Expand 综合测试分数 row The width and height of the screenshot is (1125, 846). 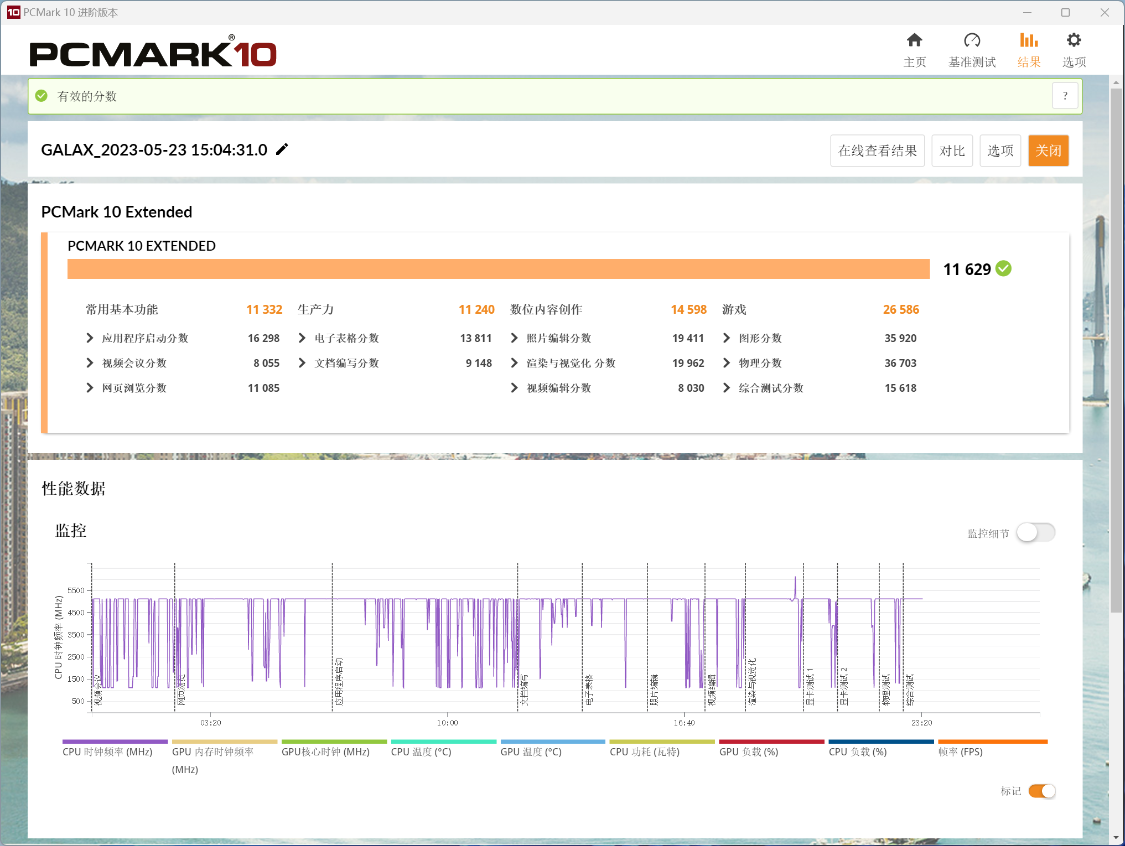[x=727, y=388]
